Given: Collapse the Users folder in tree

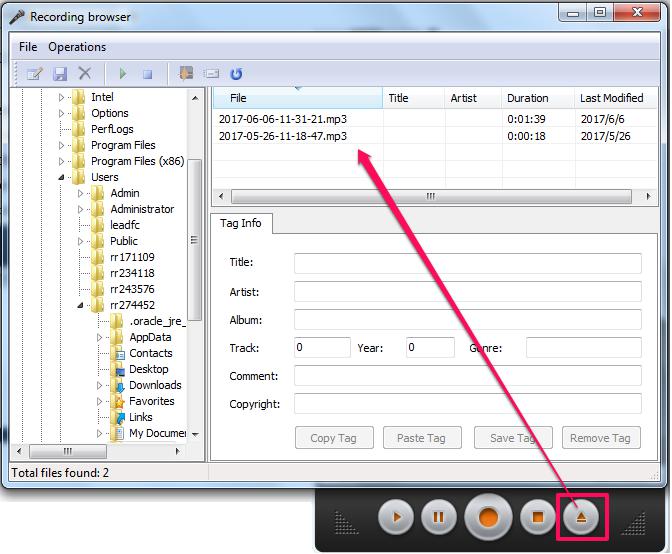Looking at the screenshot, I should coord(62,177).
